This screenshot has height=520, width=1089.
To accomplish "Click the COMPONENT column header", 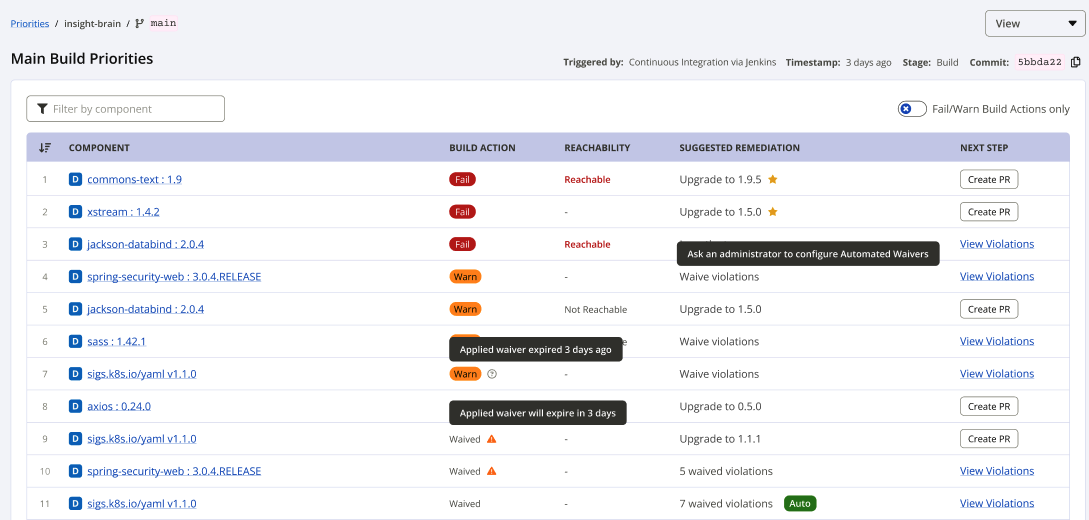I will pyautogui.click(x=99, y=148).
